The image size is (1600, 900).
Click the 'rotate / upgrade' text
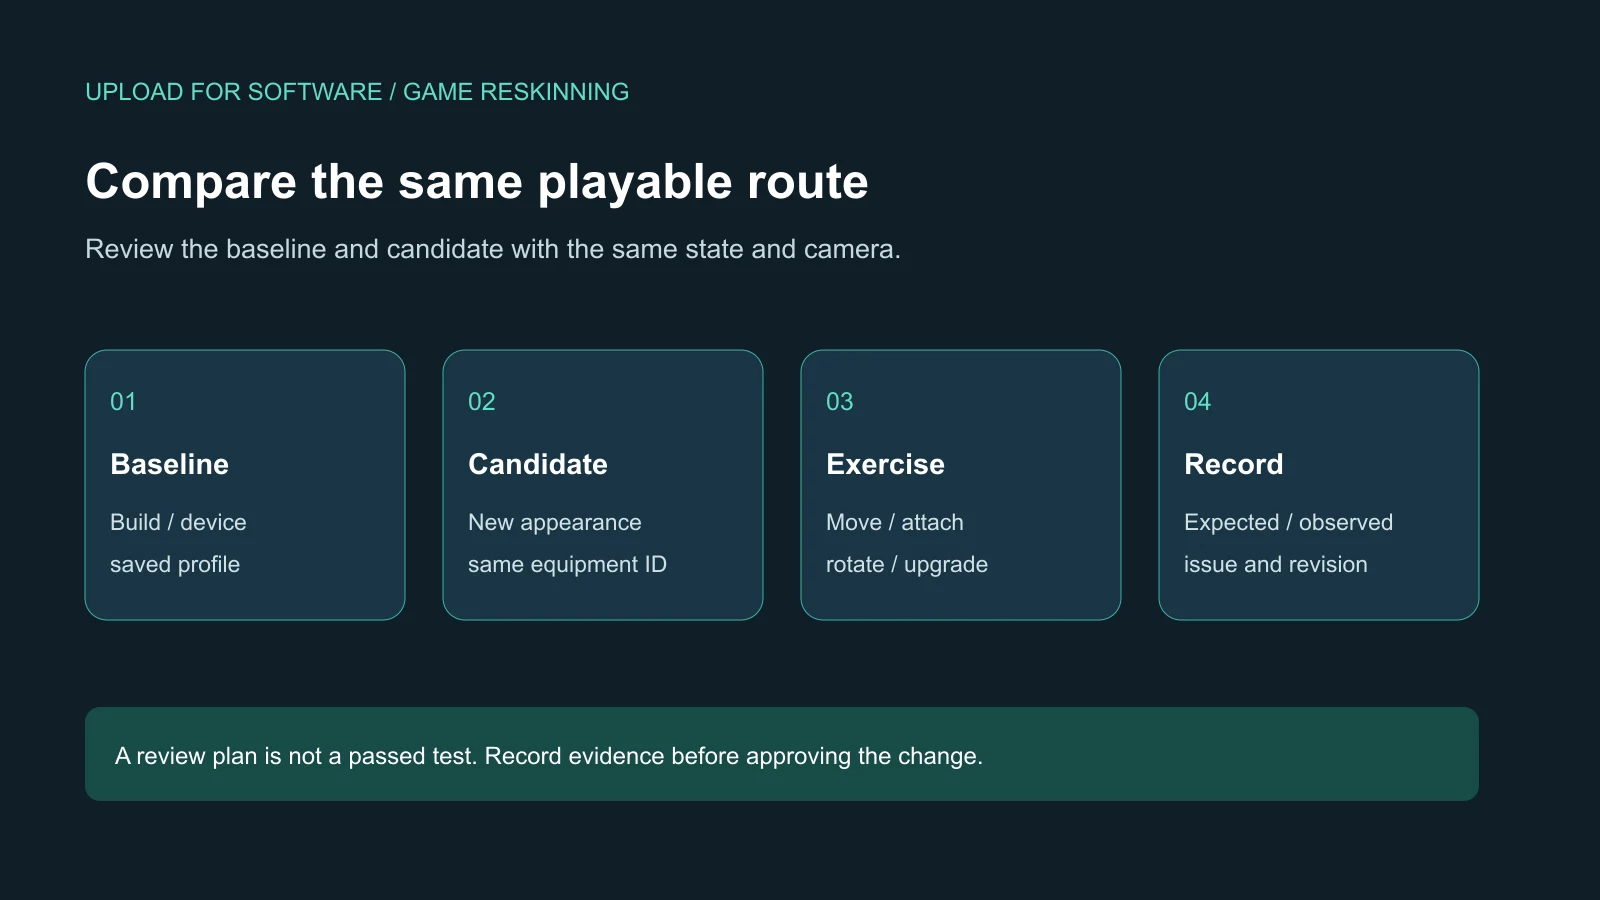(907, 564)
